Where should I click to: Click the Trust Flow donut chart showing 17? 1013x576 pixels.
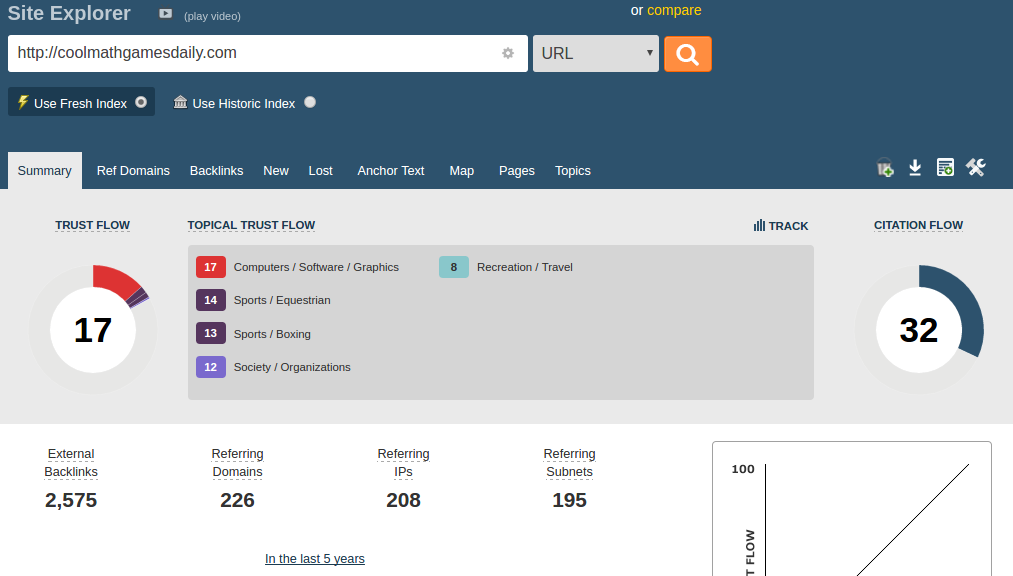[x=92, y=329]
